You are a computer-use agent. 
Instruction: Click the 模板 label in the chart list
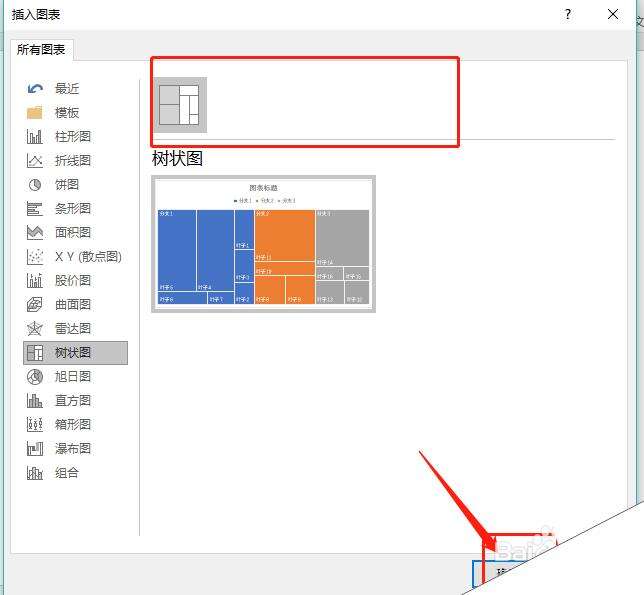click(67, 113)
